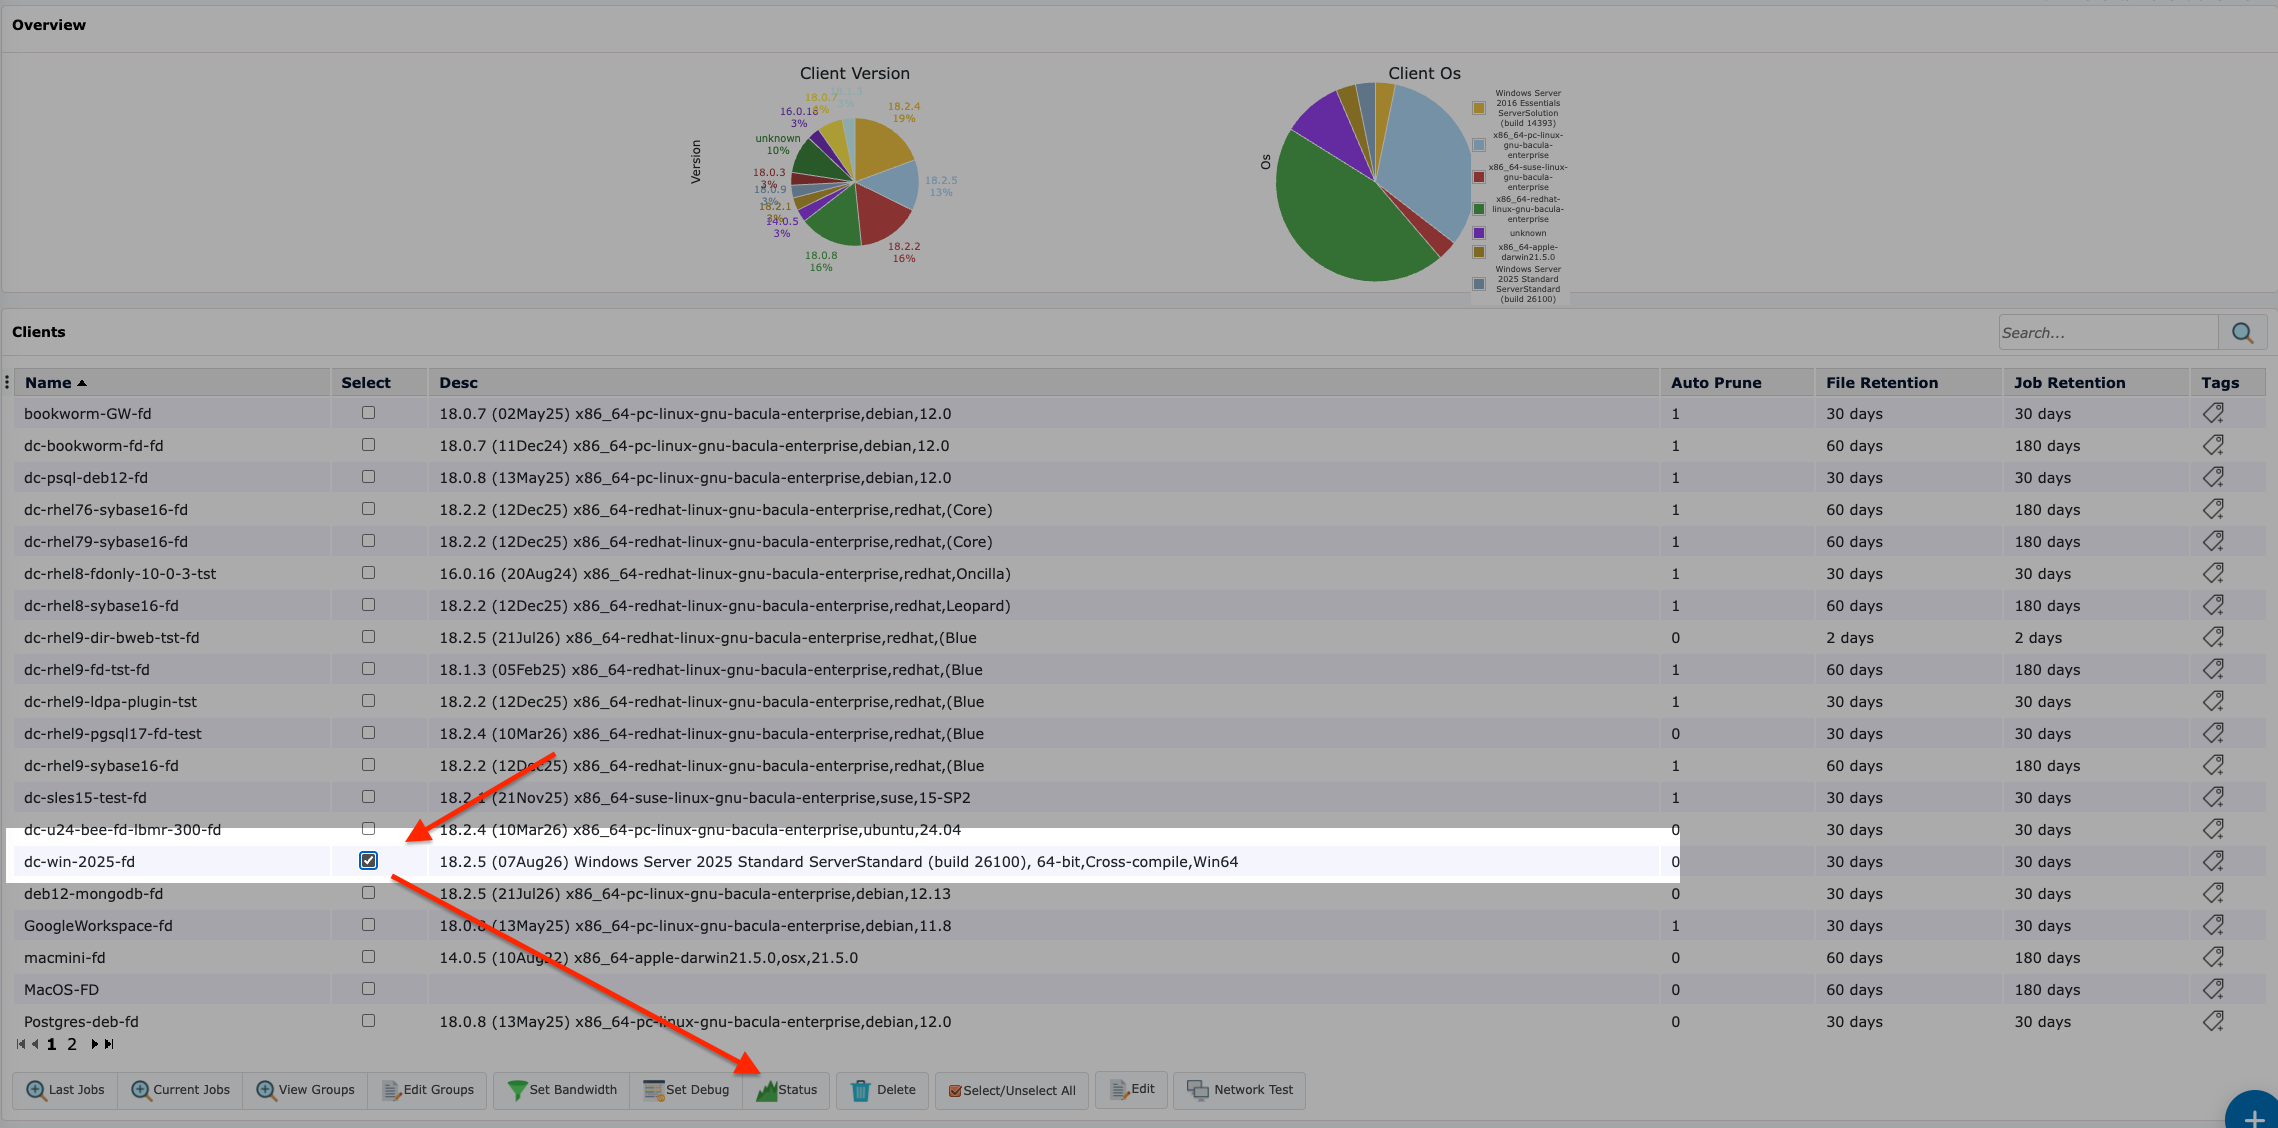Click the search magnifier icon
This screenshot has height=1128, width=2278.
point(2242,333)
